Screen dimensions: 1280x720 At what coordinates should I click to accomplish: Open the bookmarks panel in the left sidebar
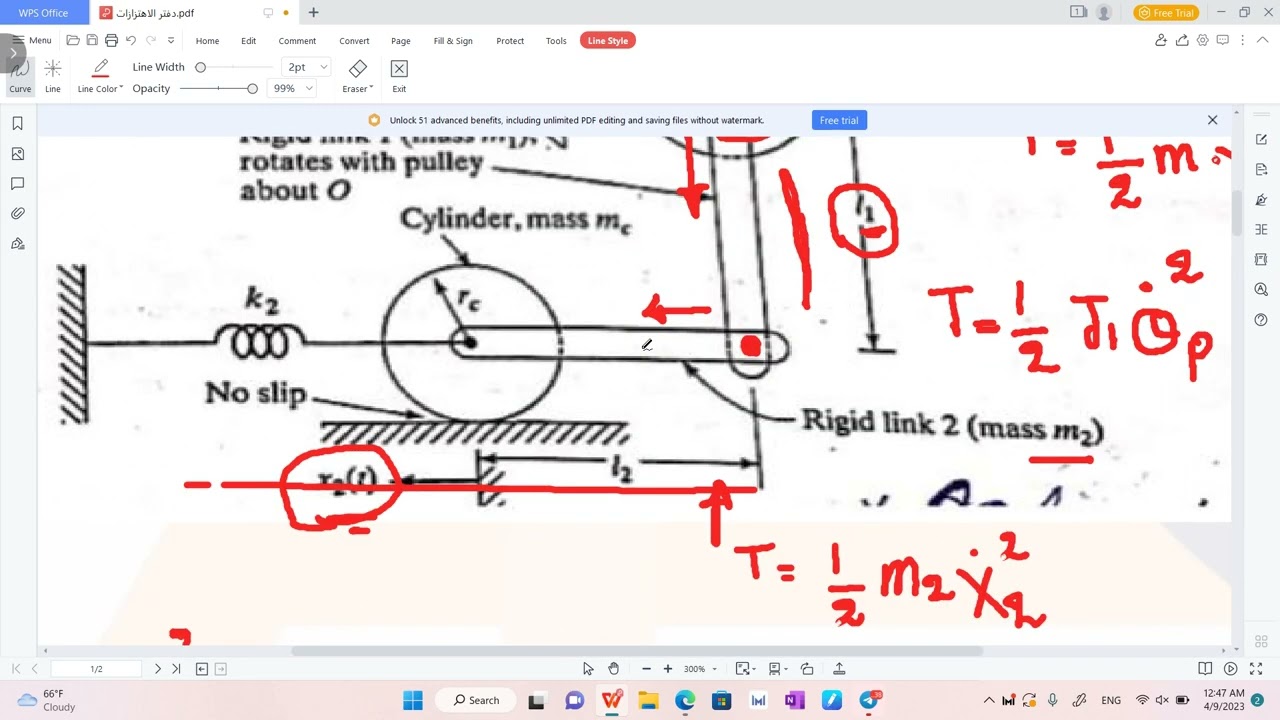pos(17,124)
